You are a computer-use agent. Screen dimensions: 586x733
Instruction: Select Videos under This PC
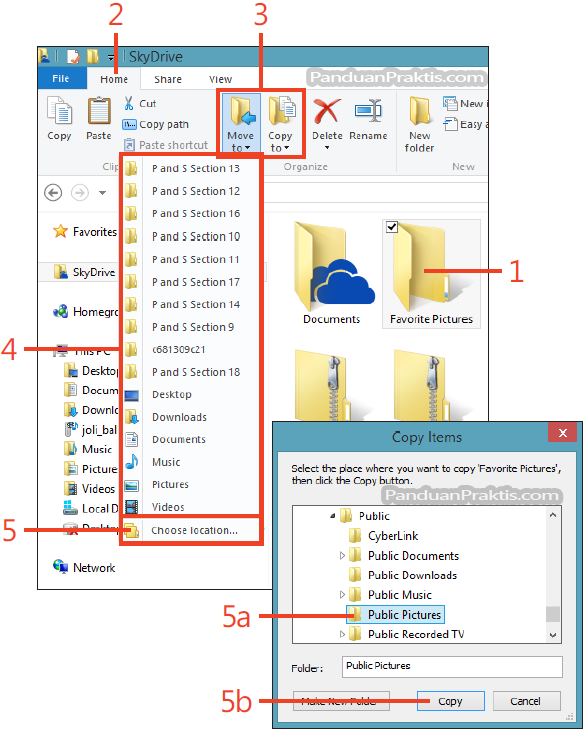coord(90,489)
